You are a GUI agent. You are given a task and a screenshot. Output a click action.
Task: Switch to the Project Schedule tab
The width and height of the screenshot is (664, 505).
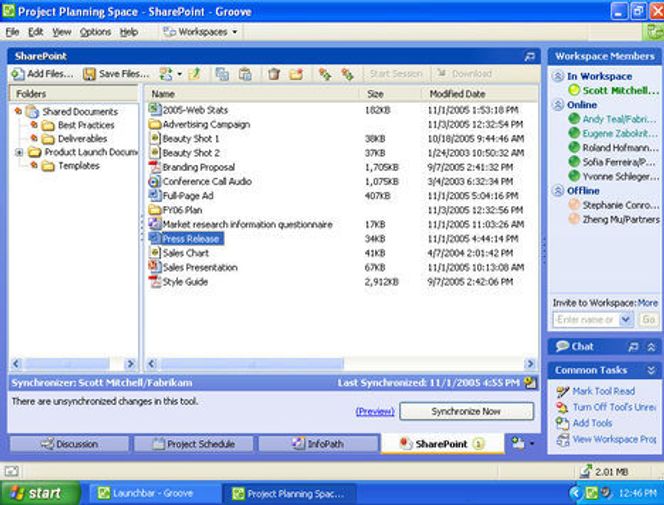pos(194,444)
